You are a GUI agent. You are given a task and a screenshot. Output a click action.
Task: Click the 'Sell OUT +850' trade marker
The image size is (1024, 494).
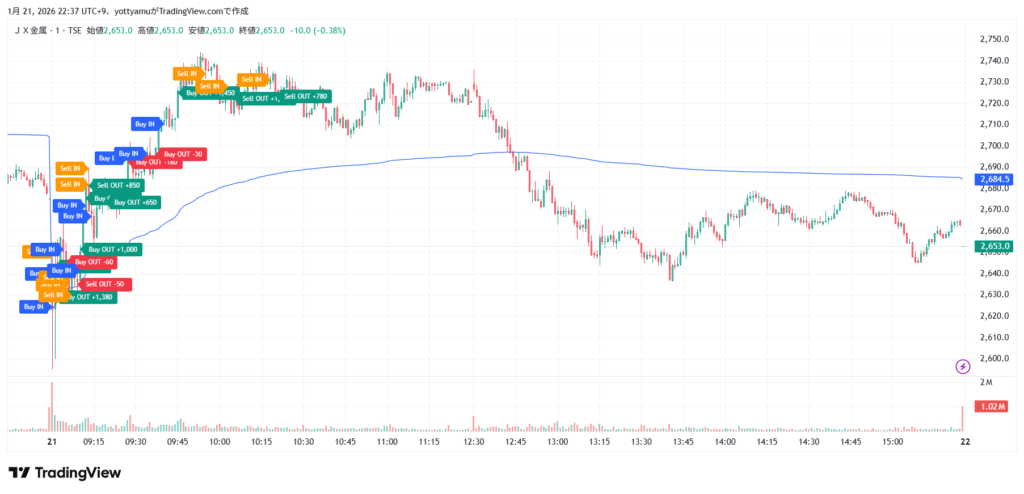[118, 185]
